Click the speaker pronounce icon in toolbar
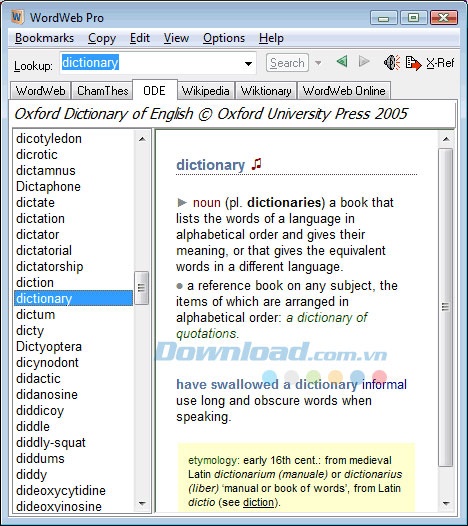The height and width of the screenshot is (526, 468). (392, 62)
